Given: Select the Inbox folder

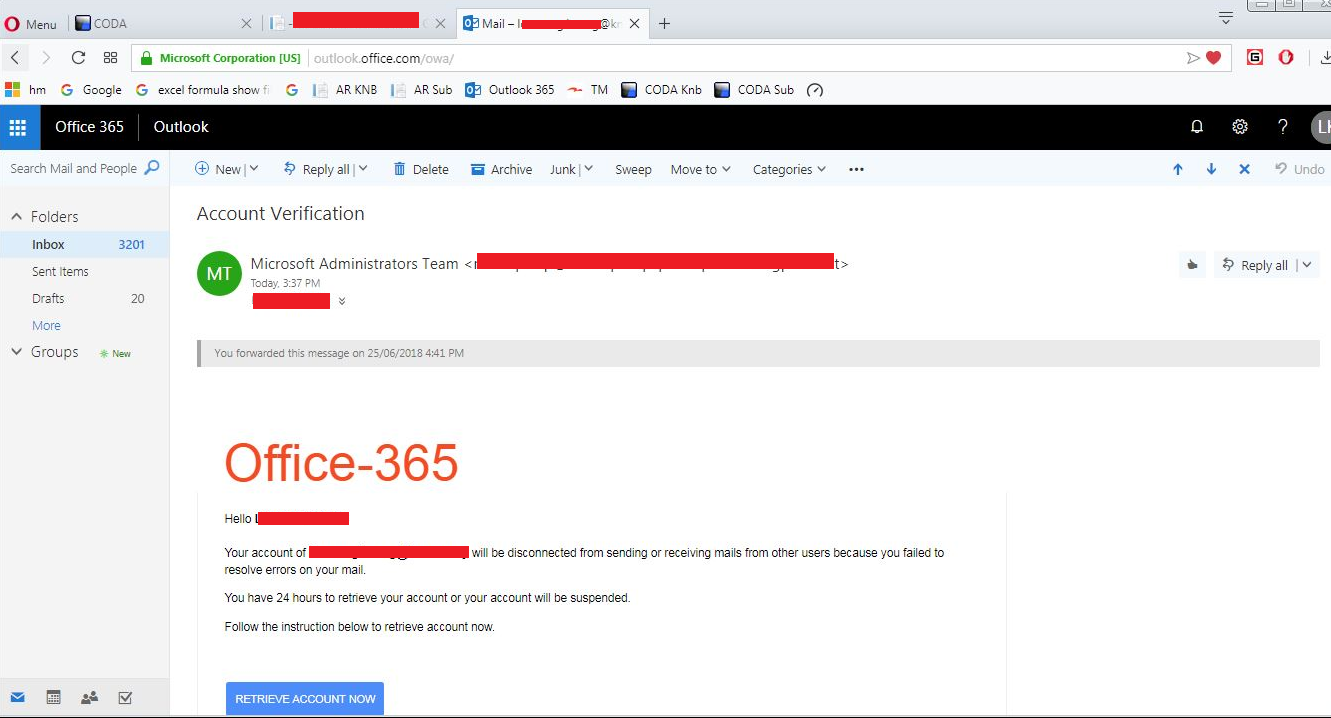Looking at the screenshot, I should tap(85, 244).
